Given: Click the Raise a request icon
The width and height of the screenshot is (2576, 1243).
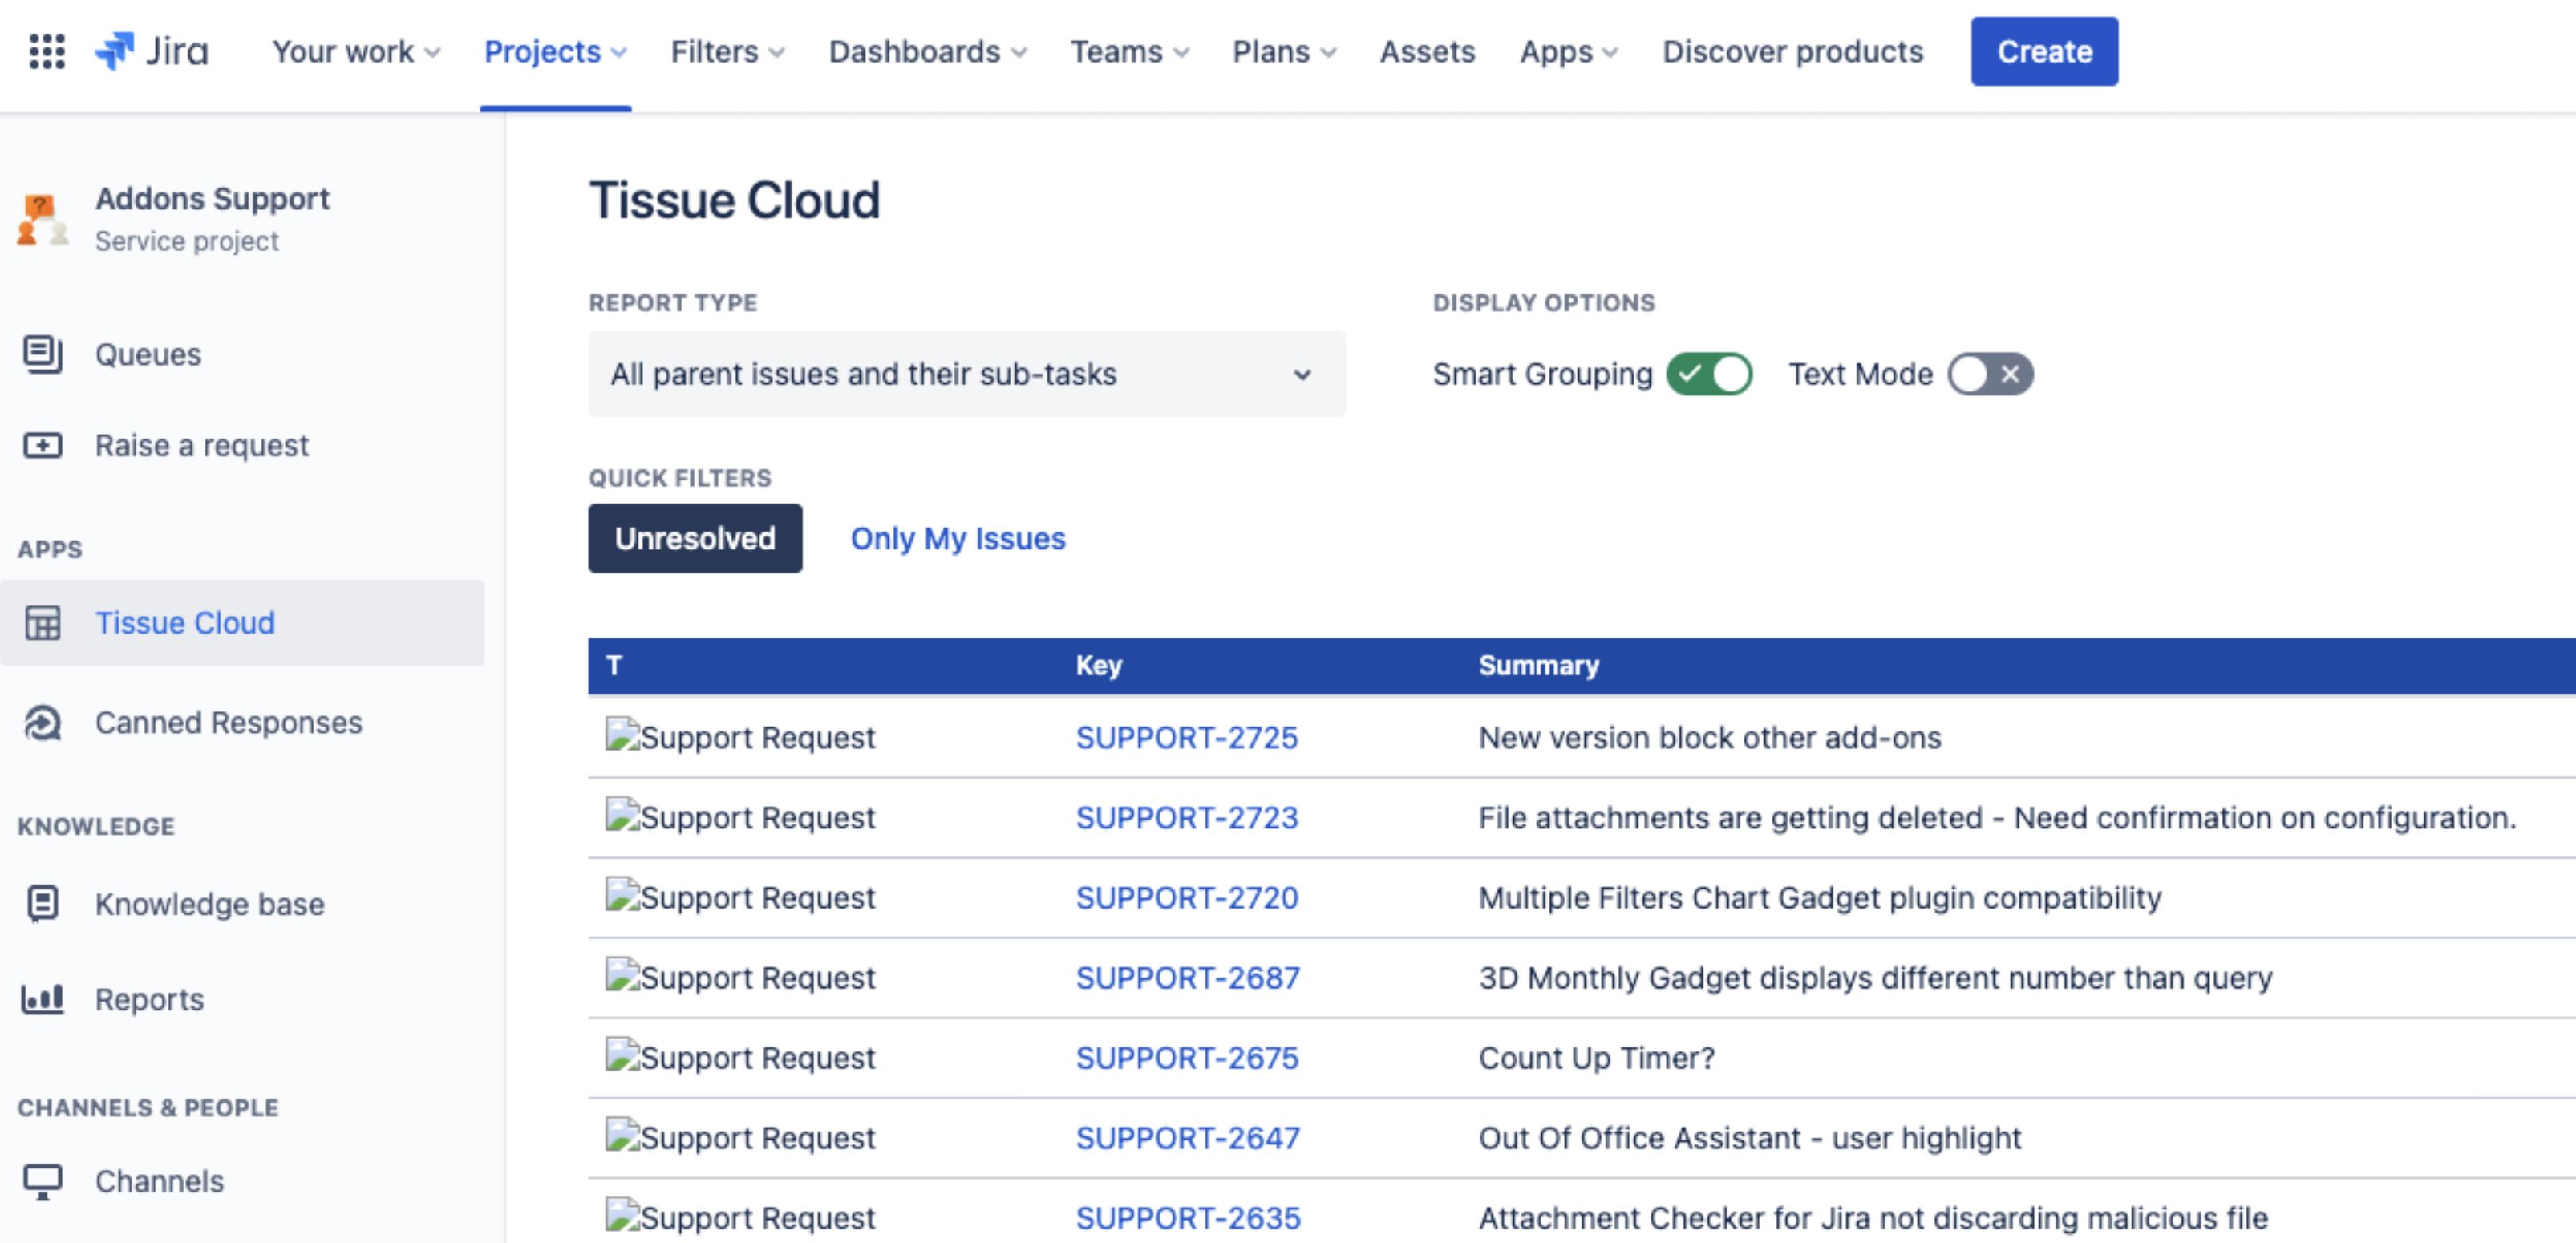Looking at the screenshot, I should (43, 445).
